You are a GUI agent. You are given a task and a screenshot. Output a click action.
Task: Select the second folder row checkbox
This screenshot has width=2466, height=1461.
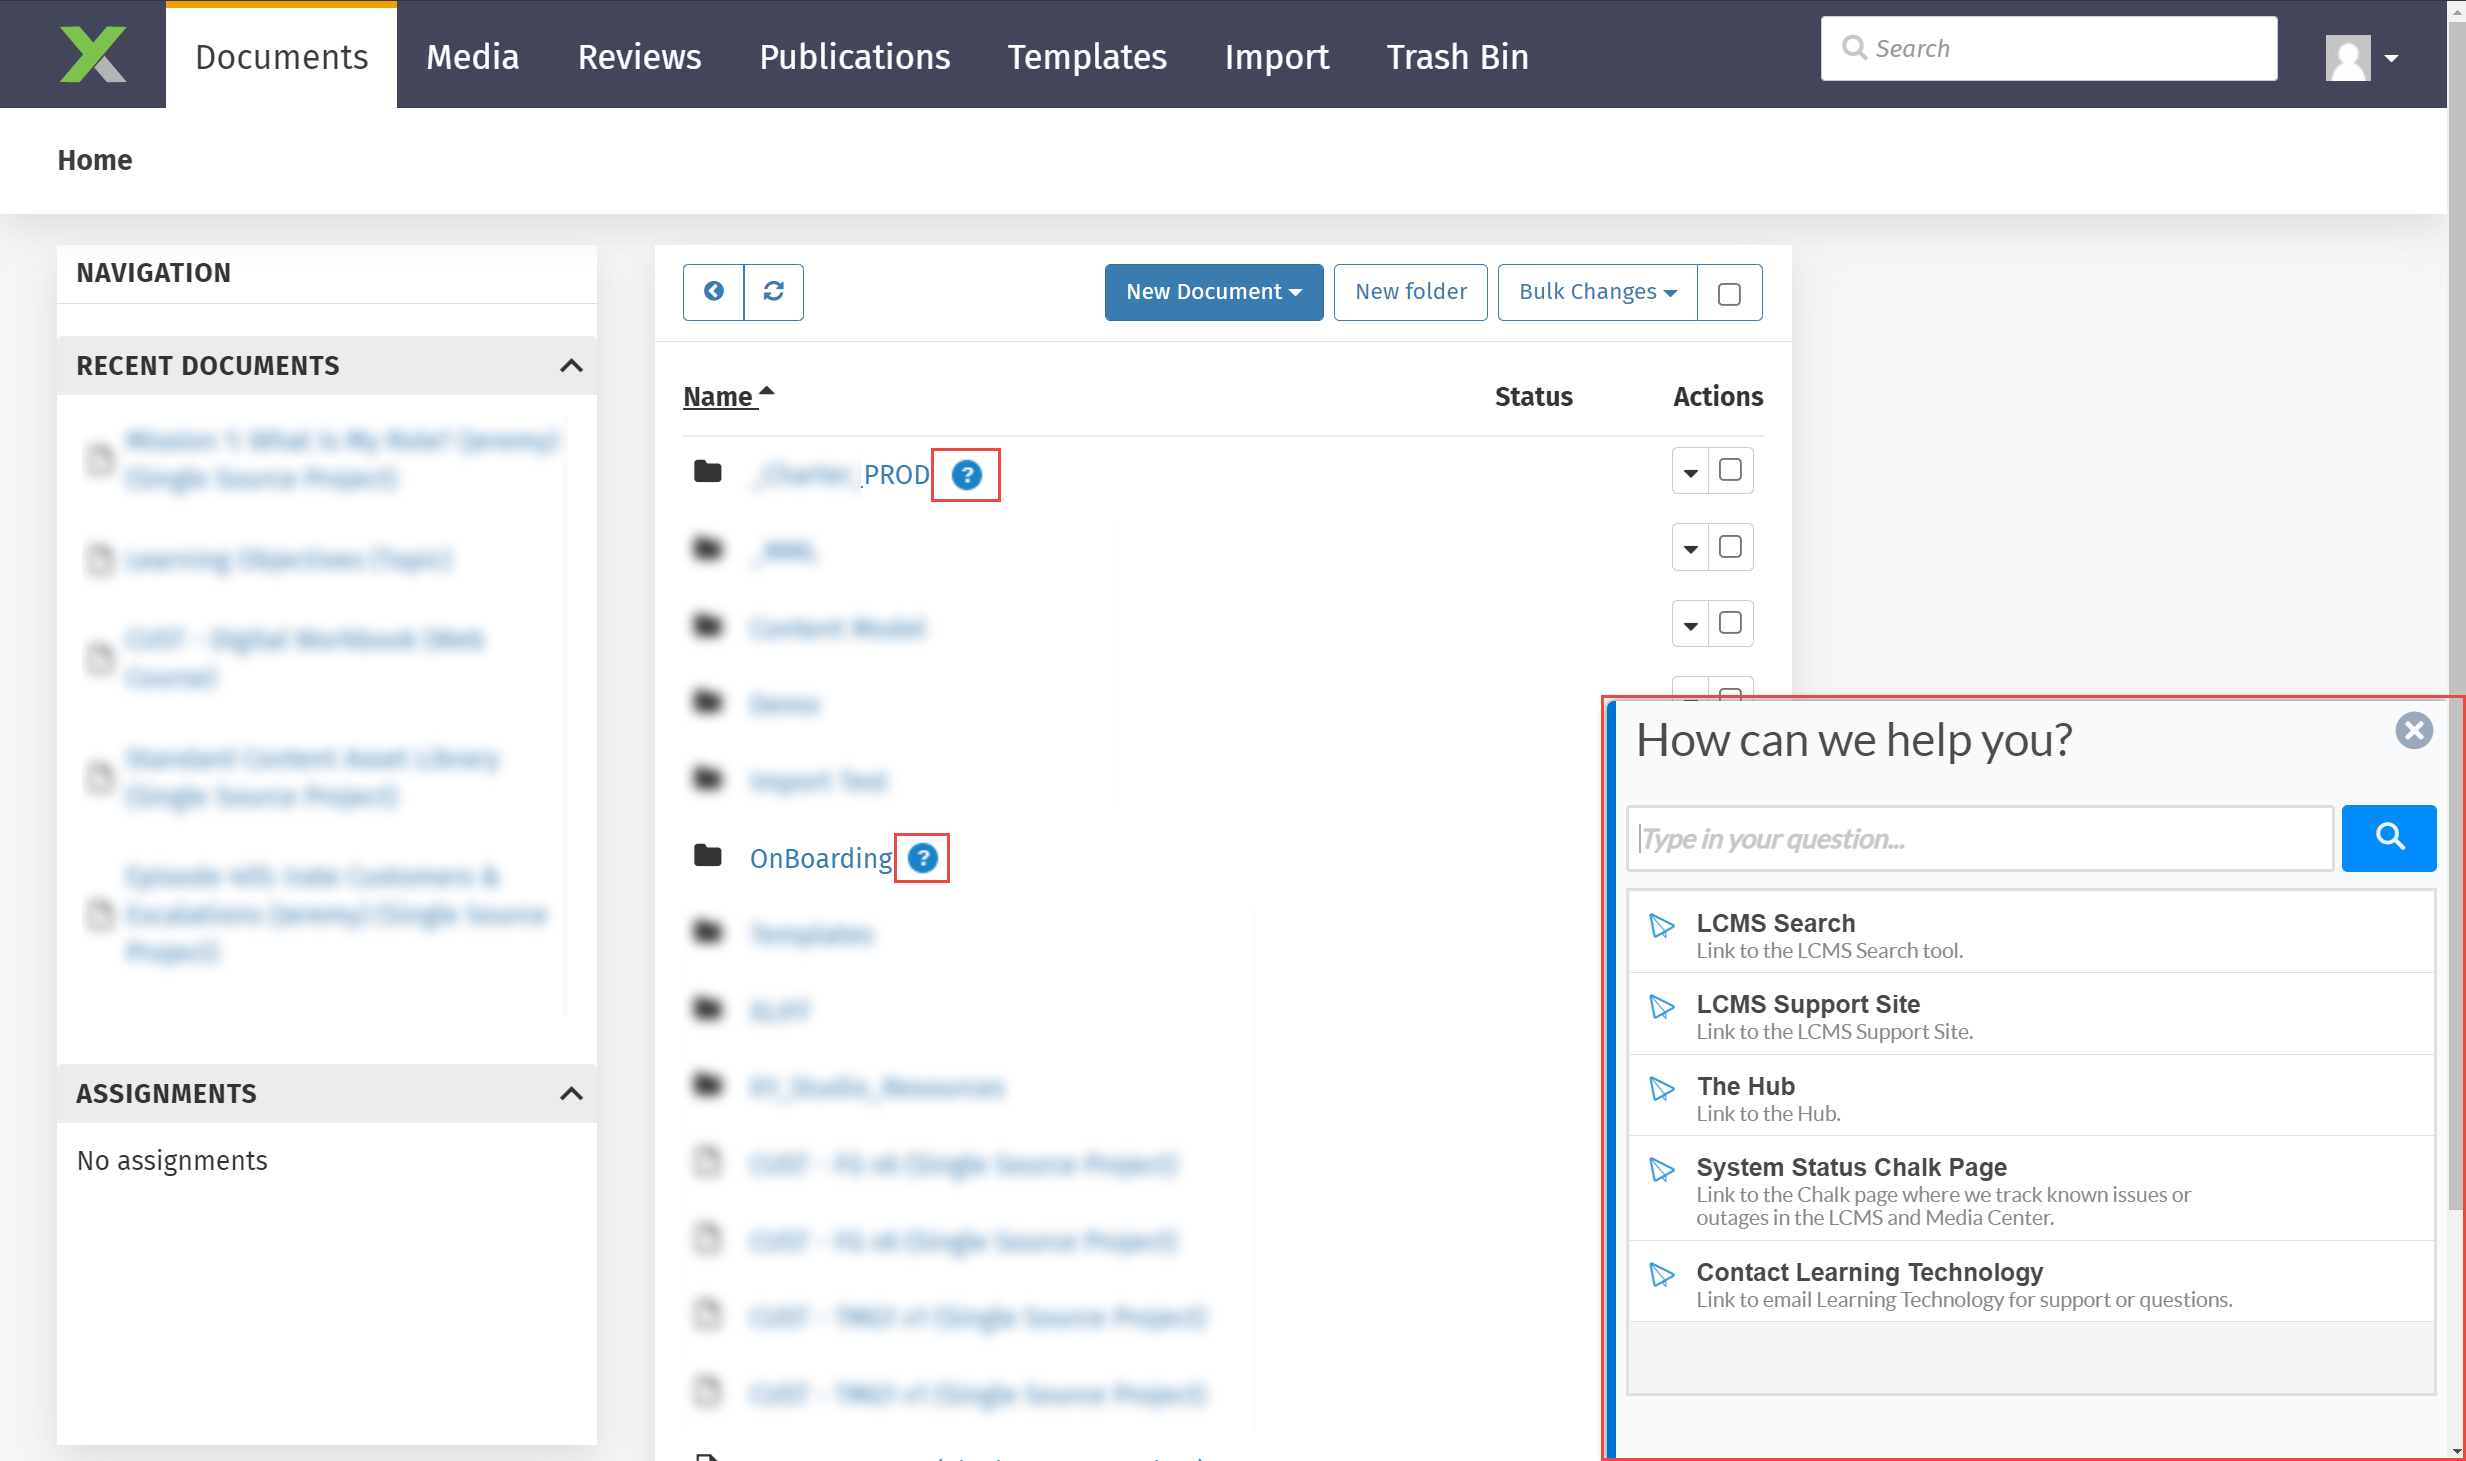(1730, 547)
